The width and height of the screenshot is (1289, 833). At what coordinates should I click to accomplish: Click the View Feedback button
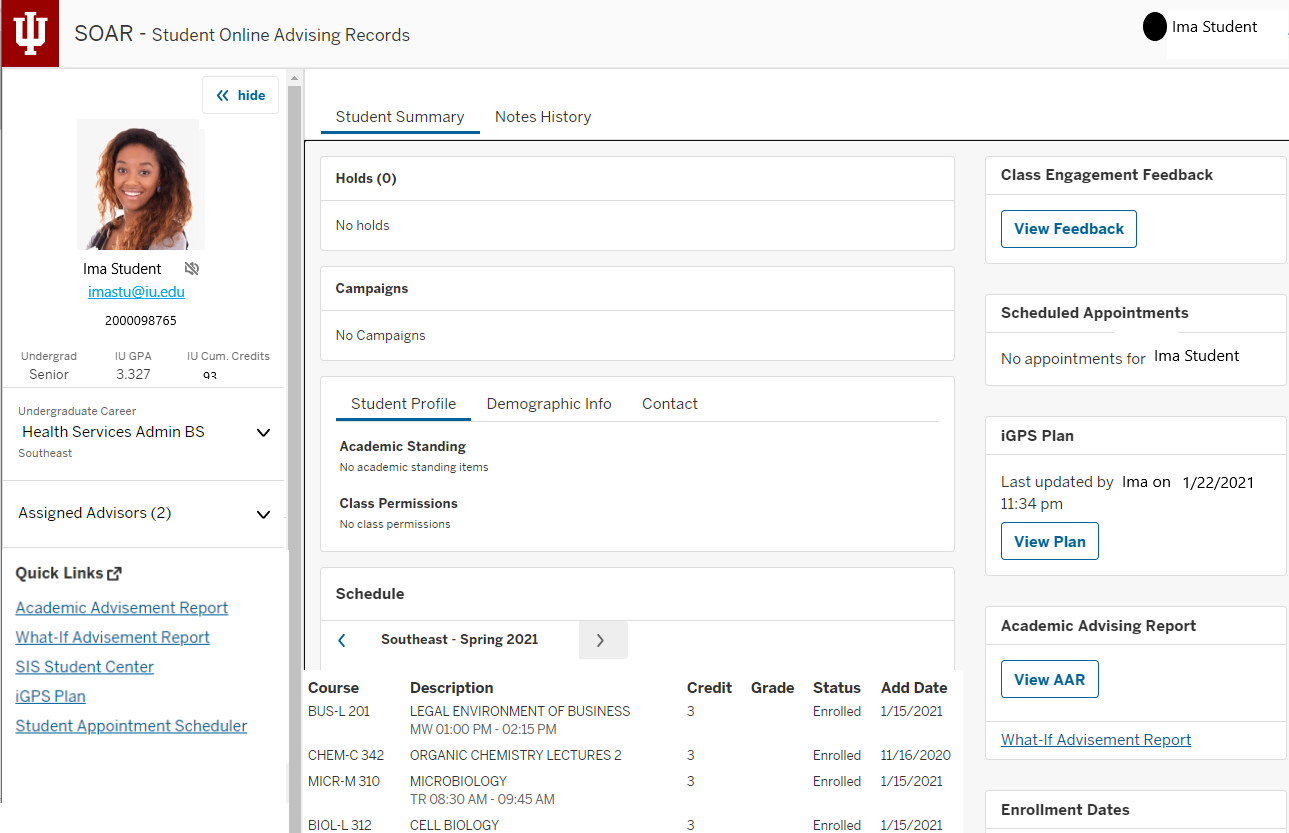(1068, 229)
